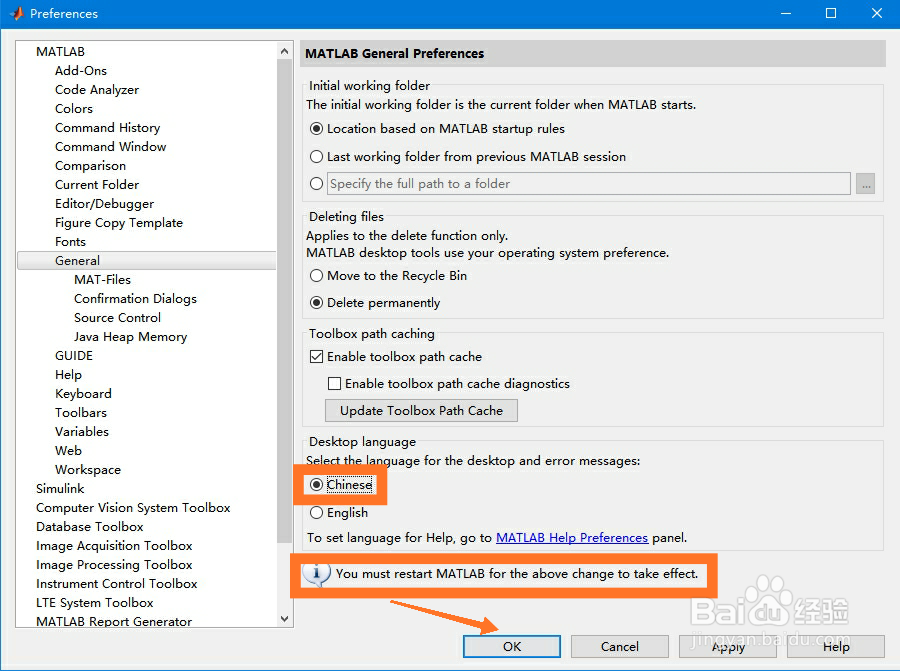Minimize the Preferences window
This screenshot has width=900, height=671.
click(x=786, y=13)
